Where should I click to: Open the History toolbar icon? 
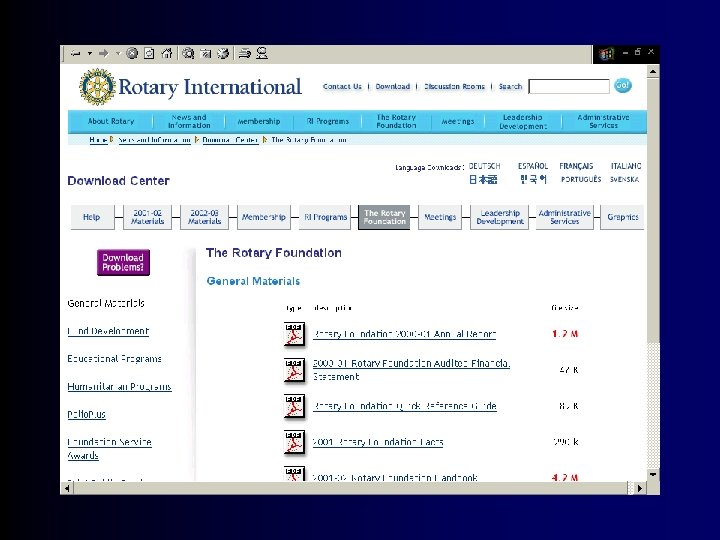tap(223, 54)
